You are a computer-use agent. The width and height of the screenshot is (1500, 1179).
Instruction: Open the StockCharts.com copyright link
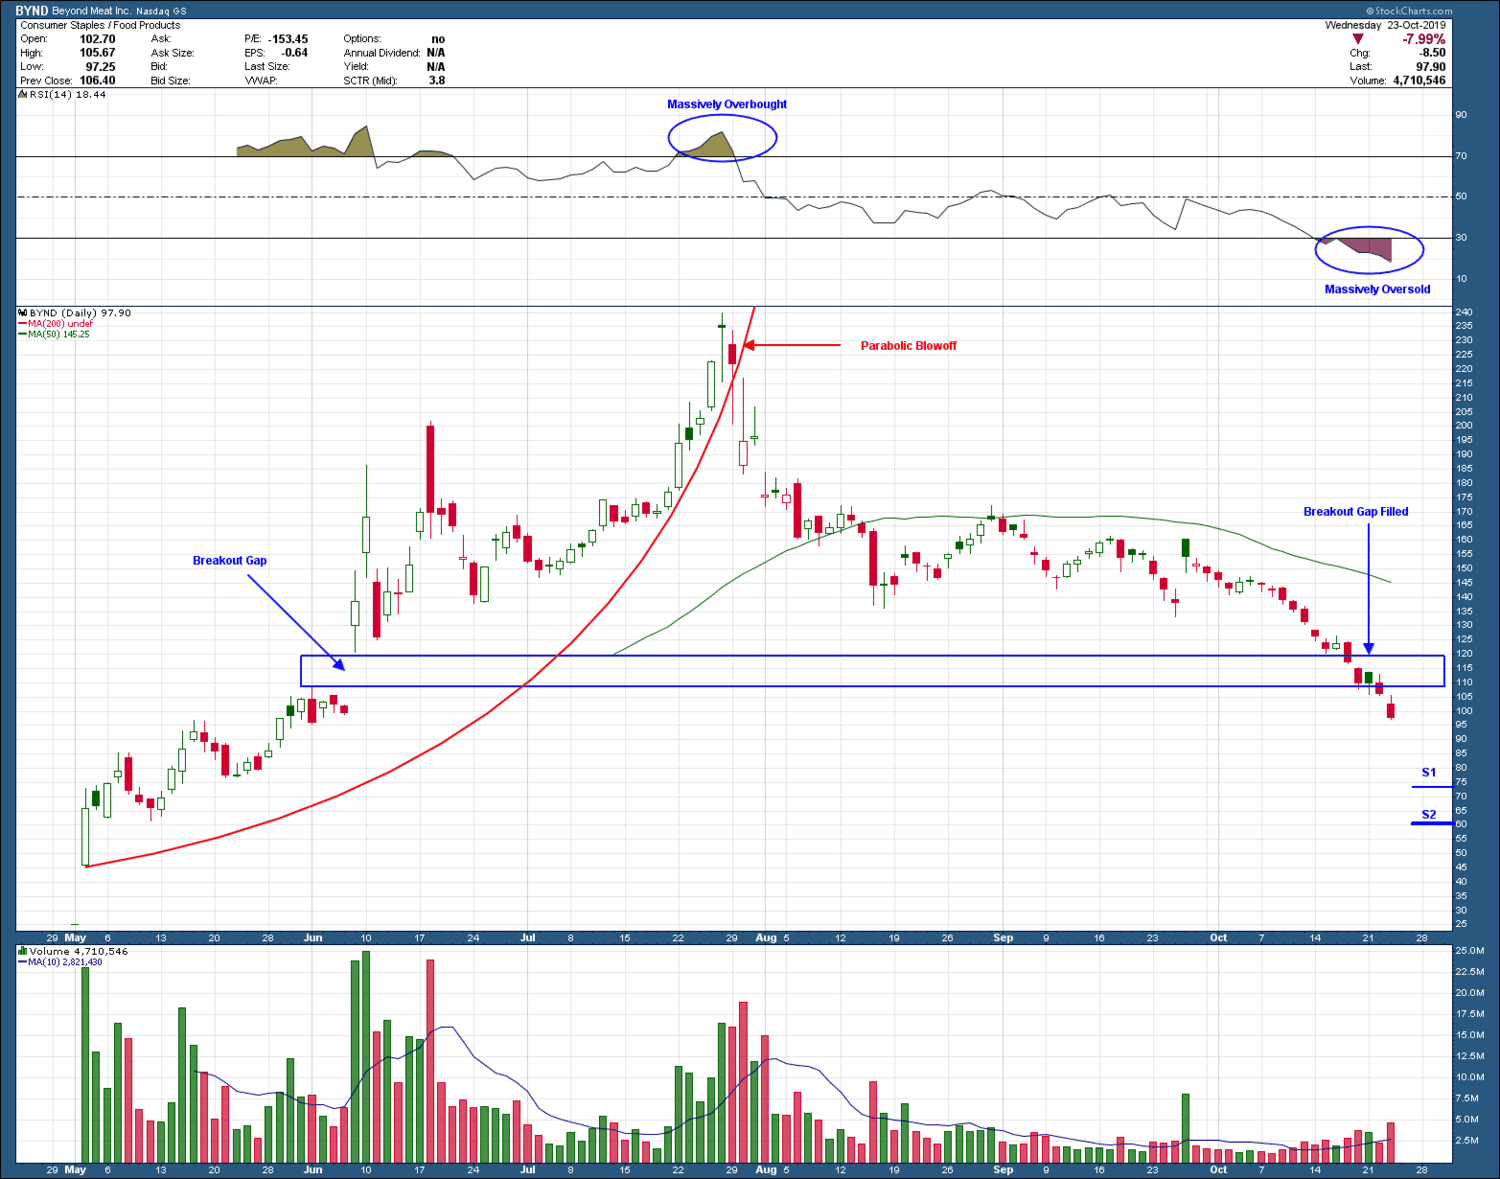tap(1409, 11)
